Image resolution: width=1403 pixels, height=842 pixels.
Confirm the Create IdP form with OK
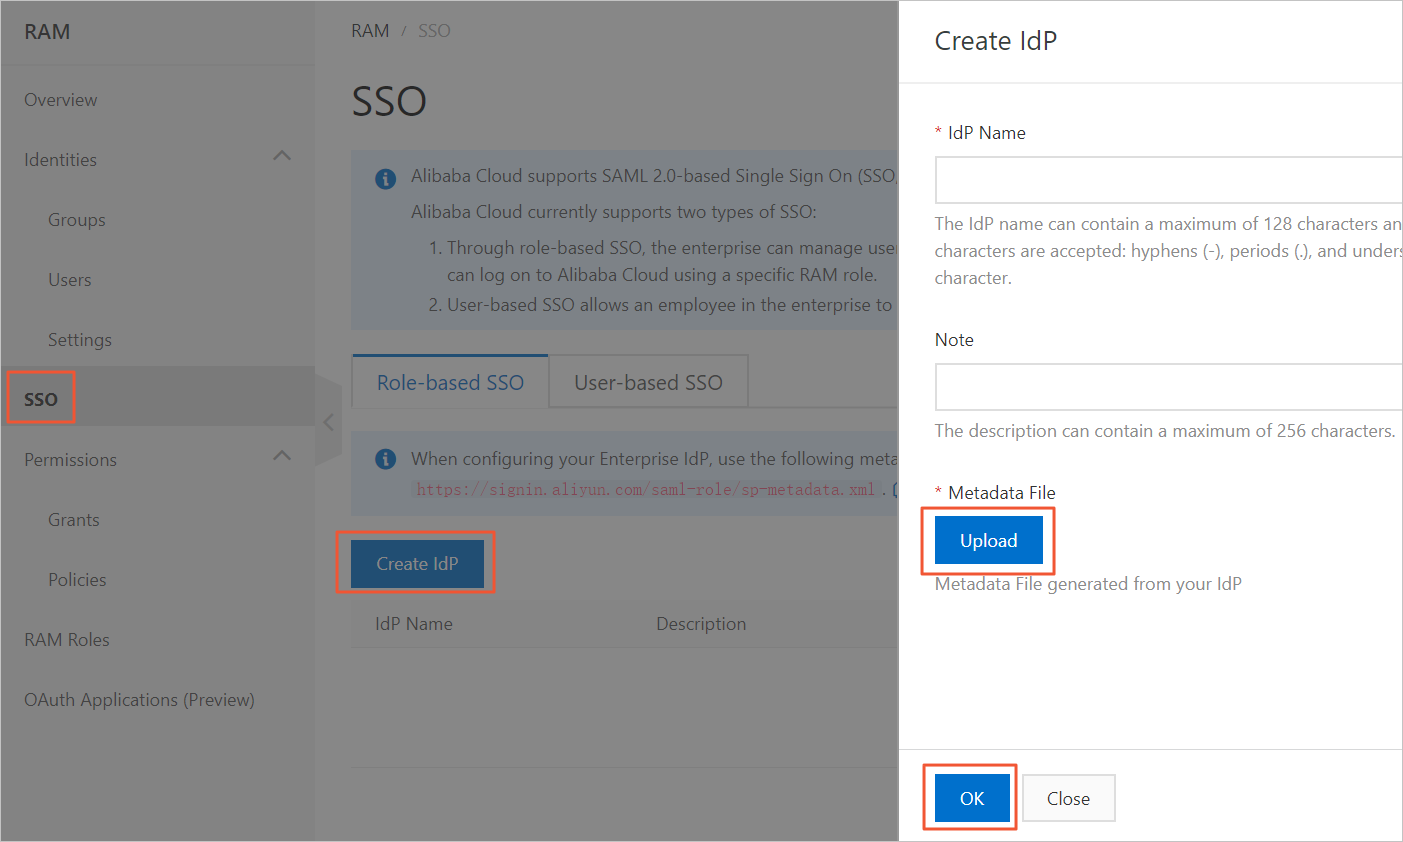coord(972,798)
